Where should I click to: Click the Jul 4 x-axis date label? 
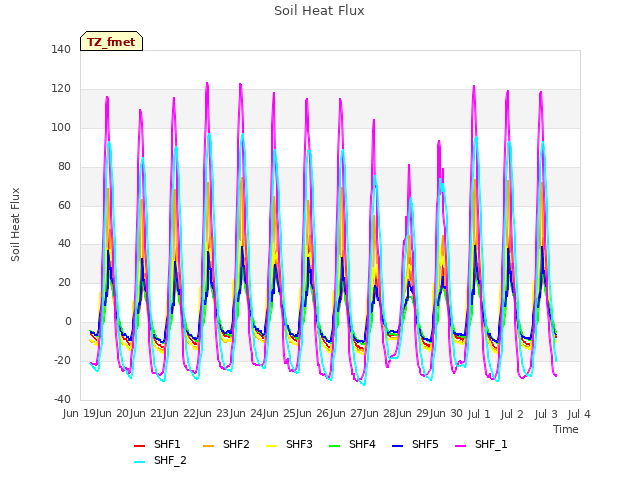(579, 415)
